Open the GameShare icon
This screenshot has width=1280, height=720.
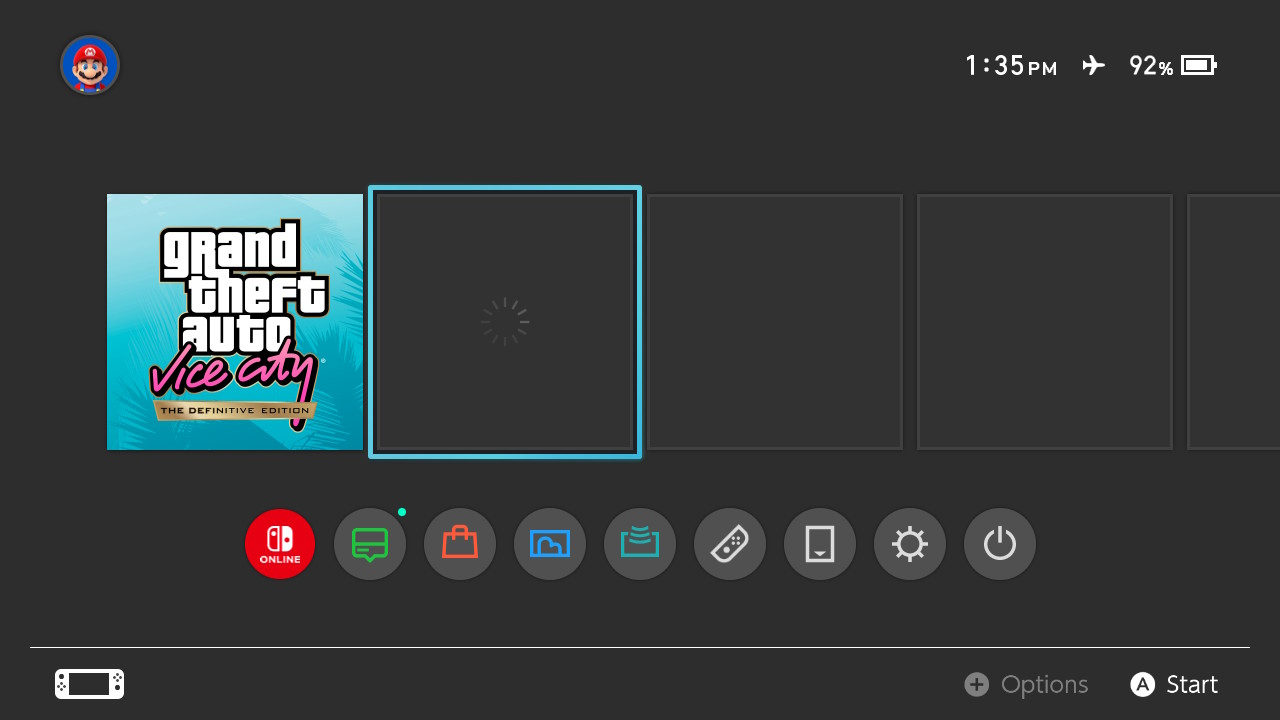tap(640, 544)
